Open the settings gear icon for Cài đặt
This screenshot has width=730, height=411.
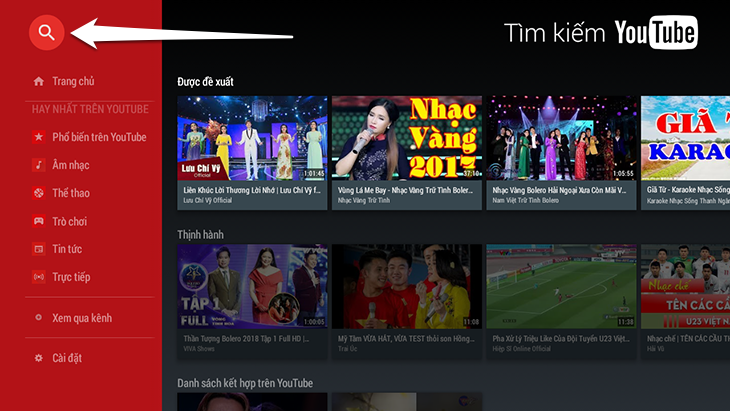coord(38,357)
